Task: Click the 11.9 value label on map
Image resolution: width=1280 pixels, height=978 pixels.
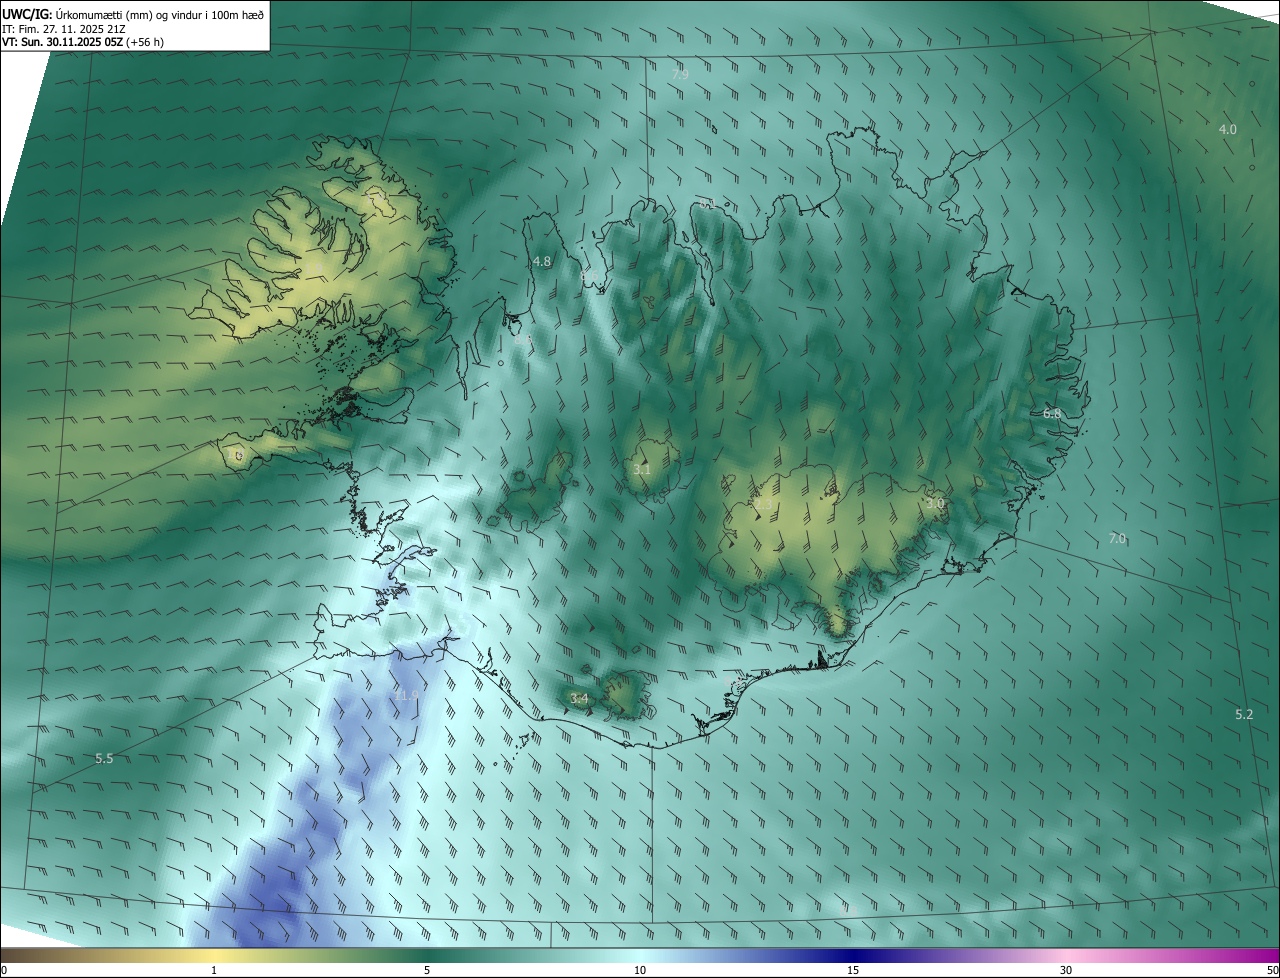Action: 407,695
